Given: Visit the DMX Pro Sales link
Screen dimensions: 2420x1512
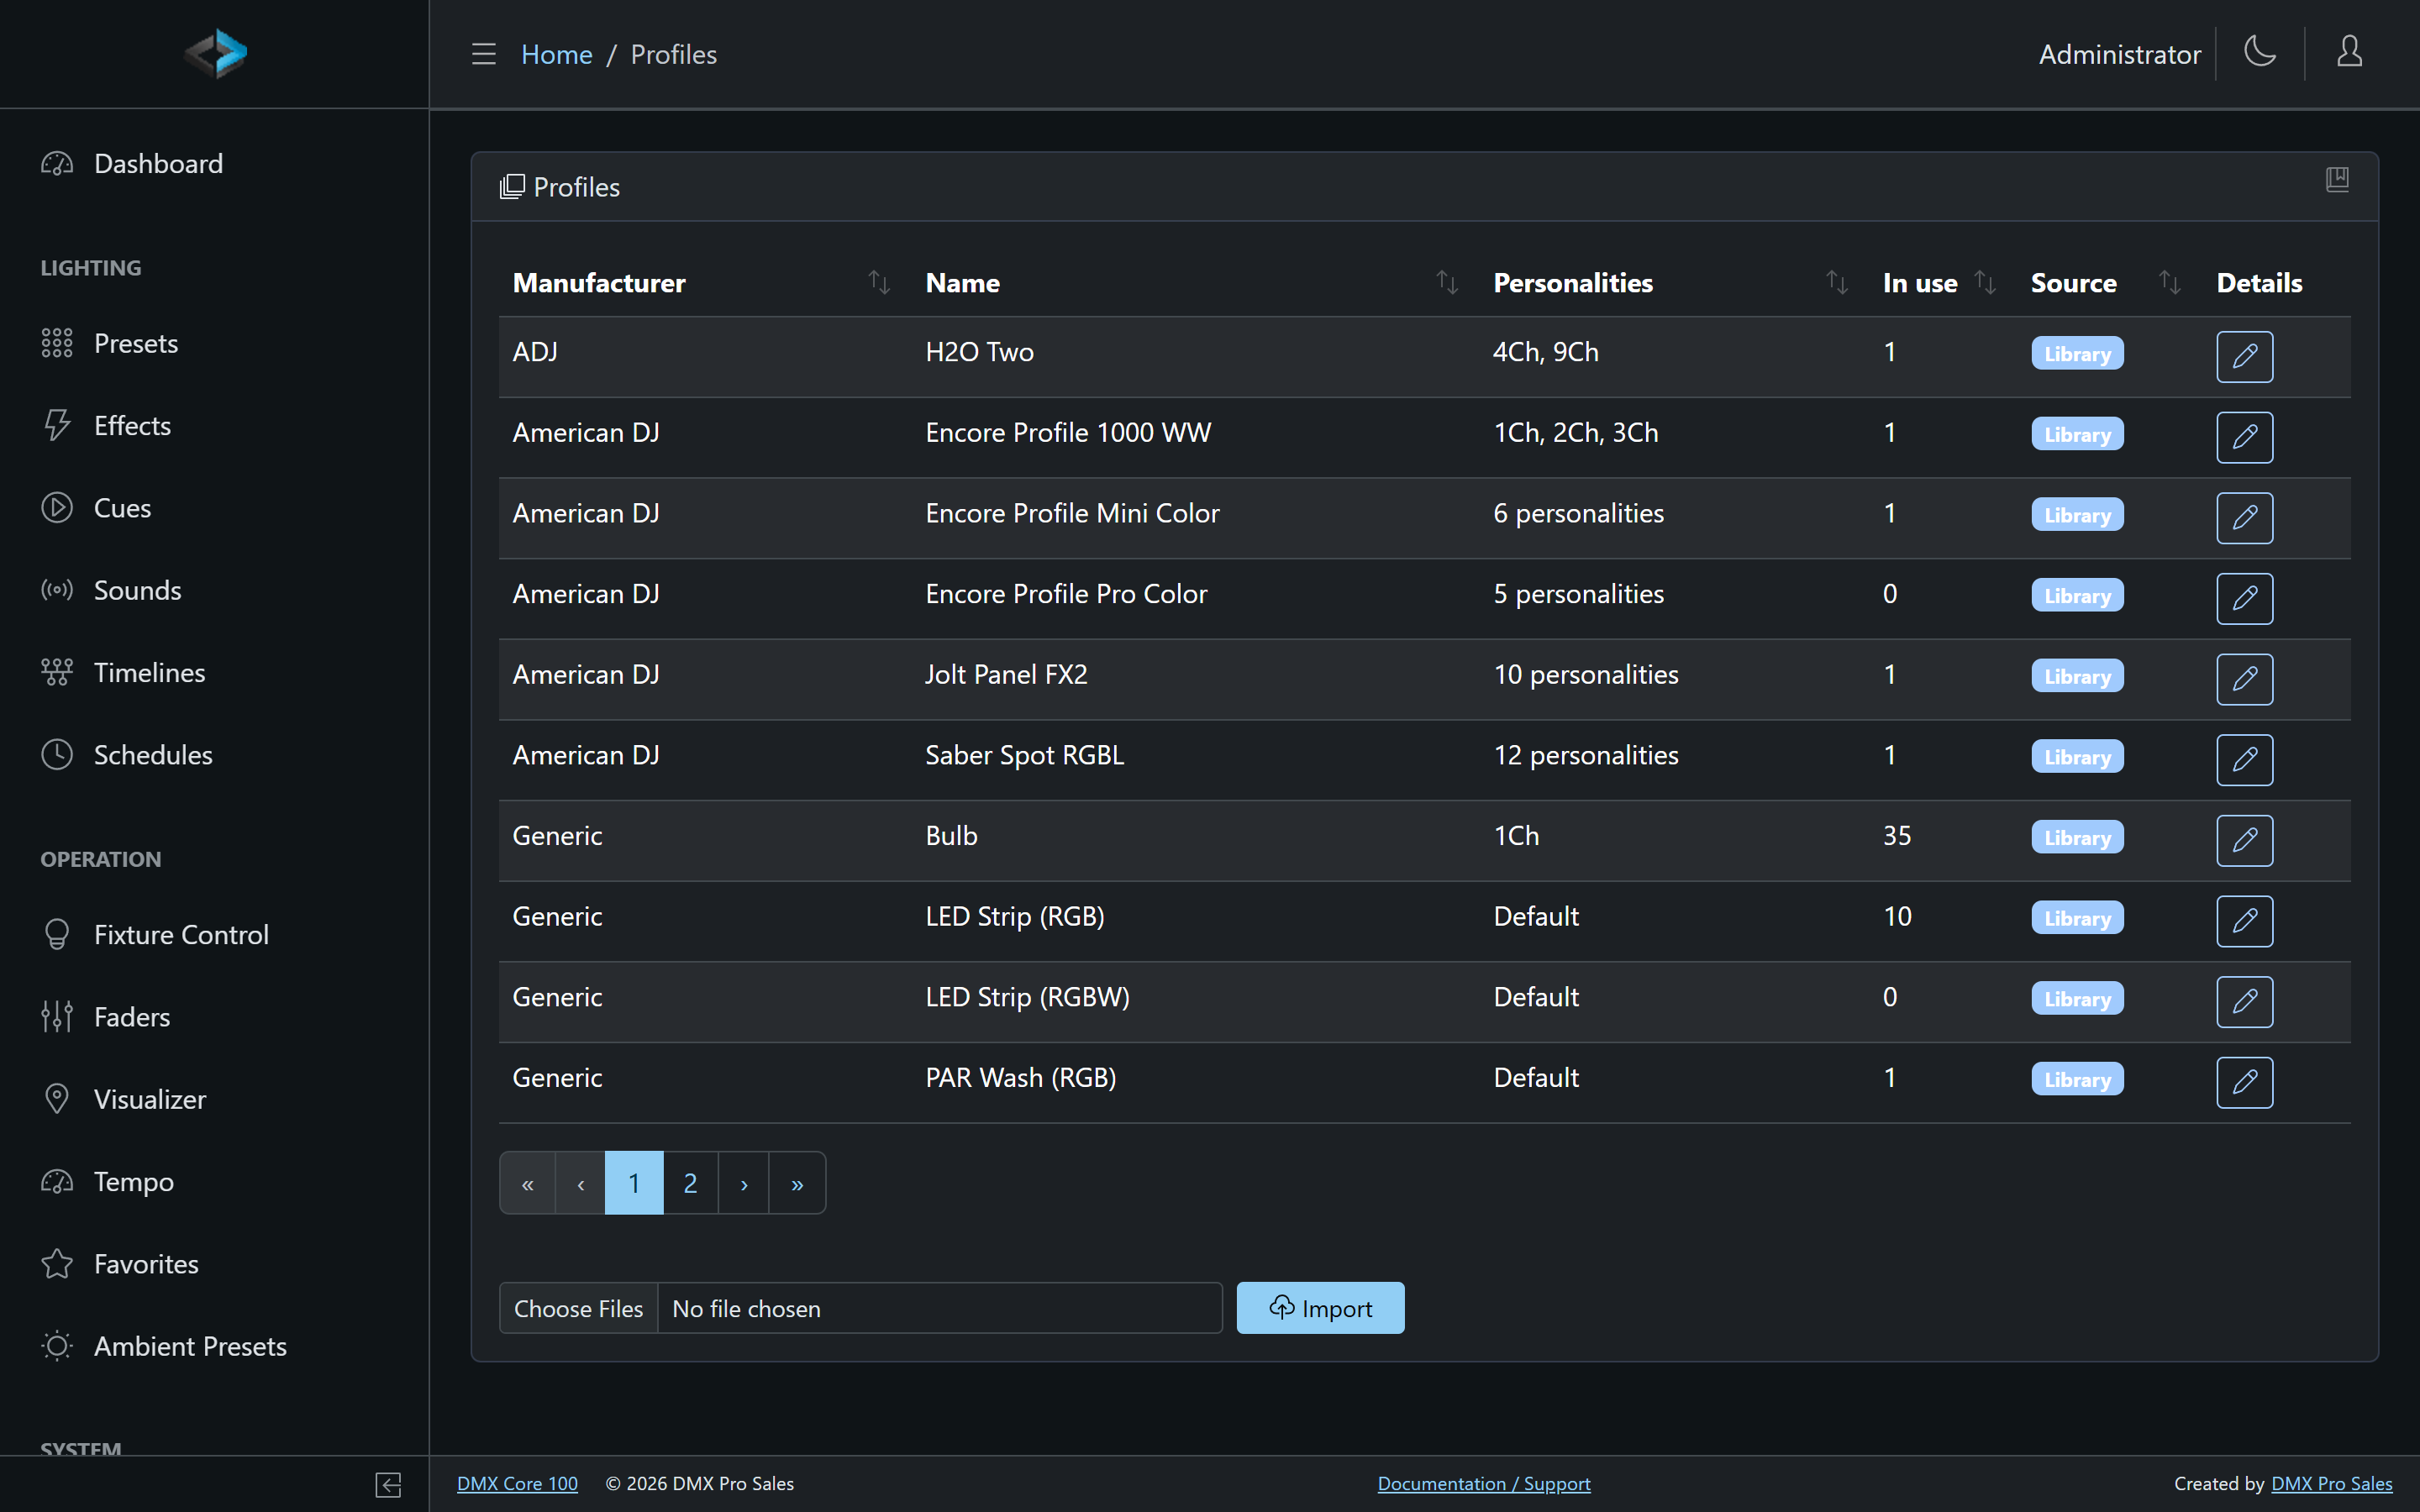Looking at the screenshot, I should point(2332,1484).
